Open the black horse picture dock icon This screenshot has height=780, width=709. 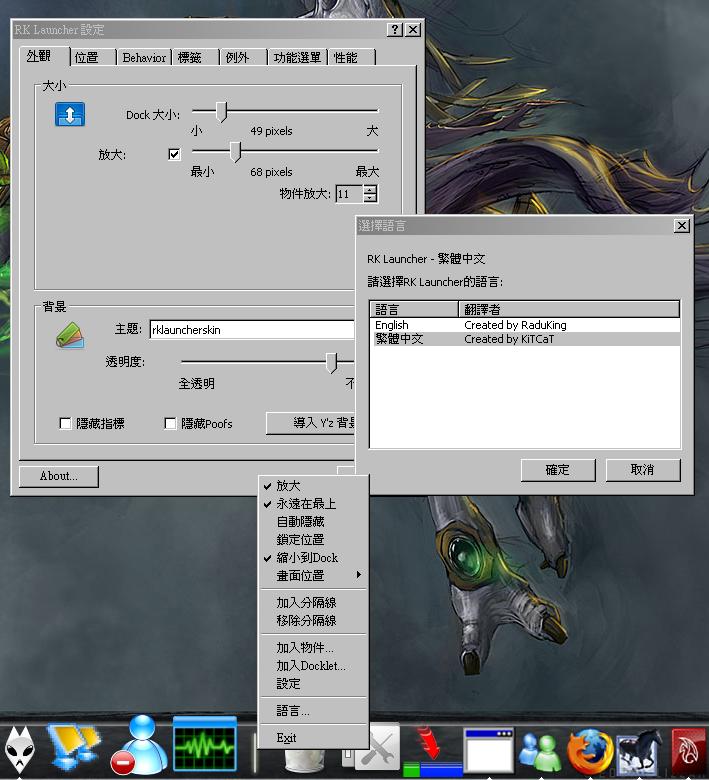pos(640,752)
